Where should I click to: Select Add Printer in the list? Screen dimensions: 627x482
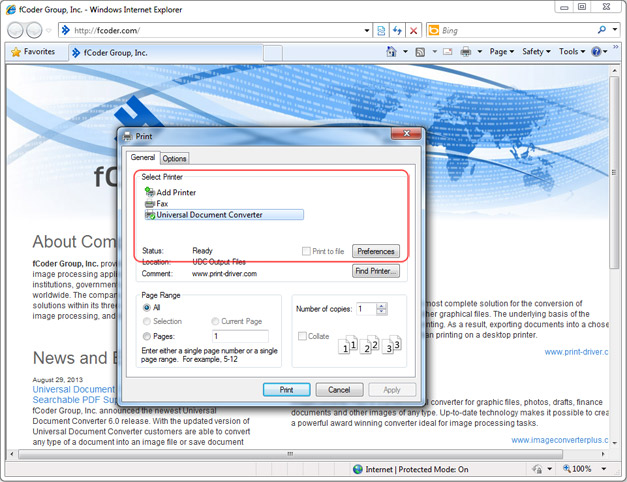[x=171, y=192]
